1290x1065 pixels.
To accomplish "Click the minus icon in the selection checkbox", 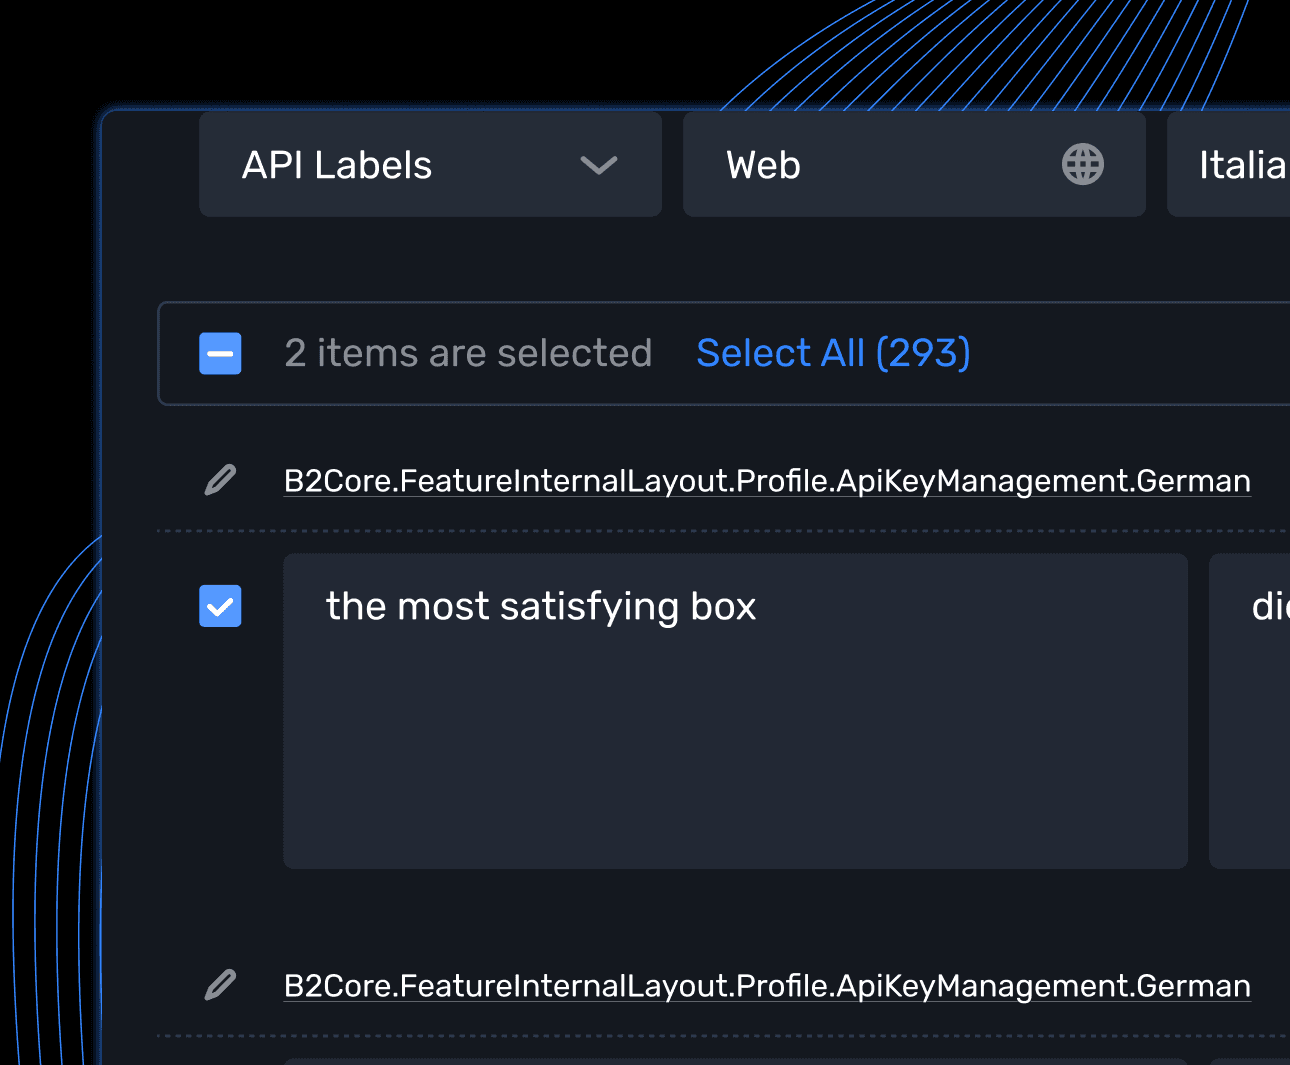I will click(x=220, y=353).
